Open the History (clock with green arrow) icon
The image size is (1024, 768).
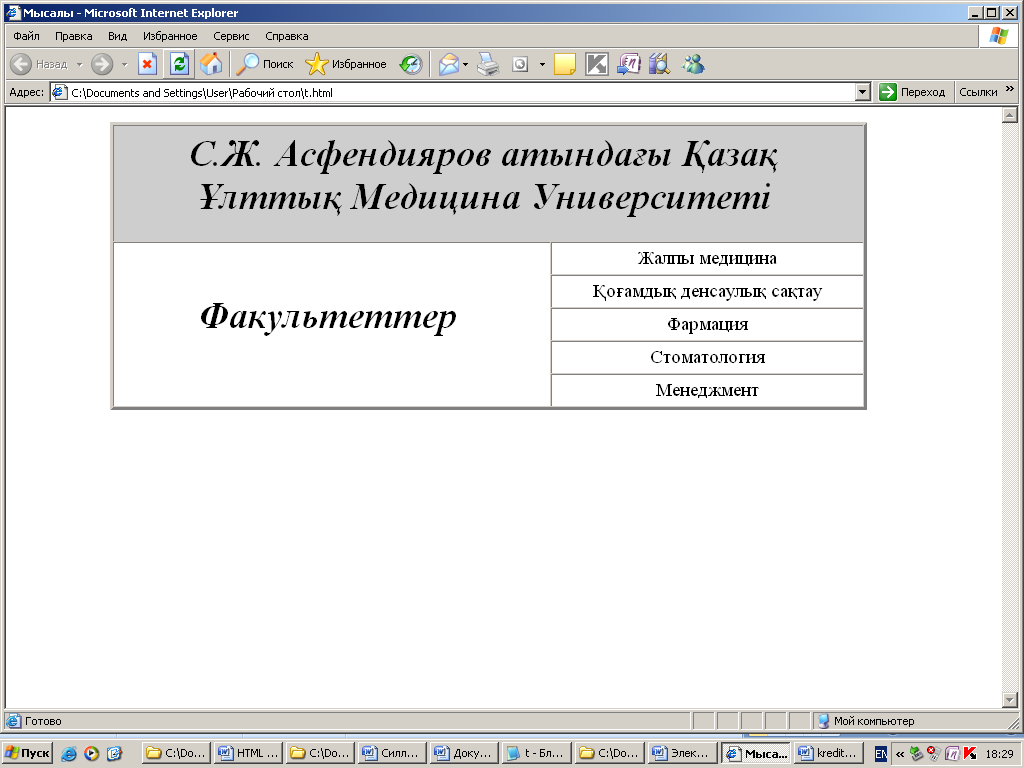(411, 64)
